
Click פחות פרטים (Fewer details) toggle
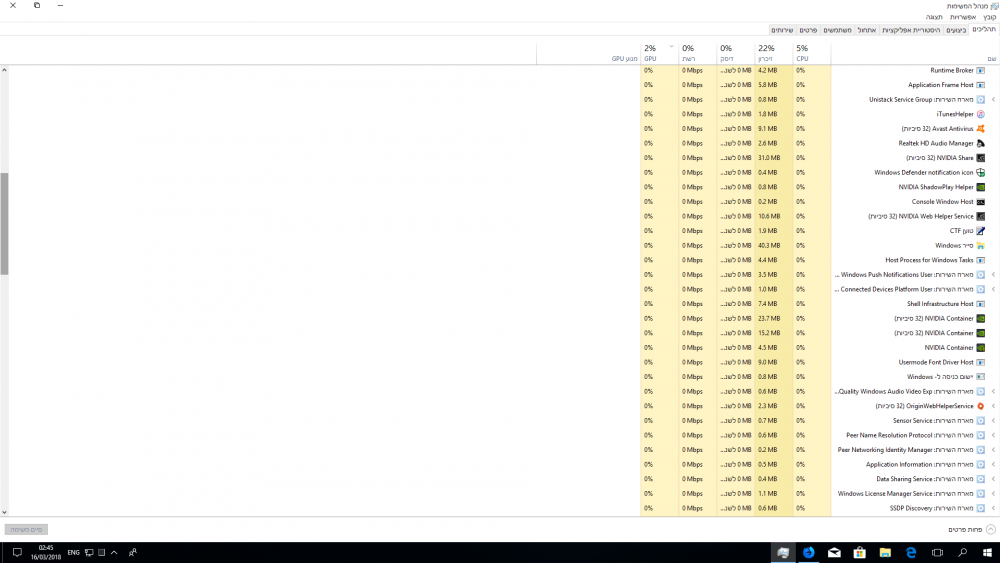click(x=971, y=529)
